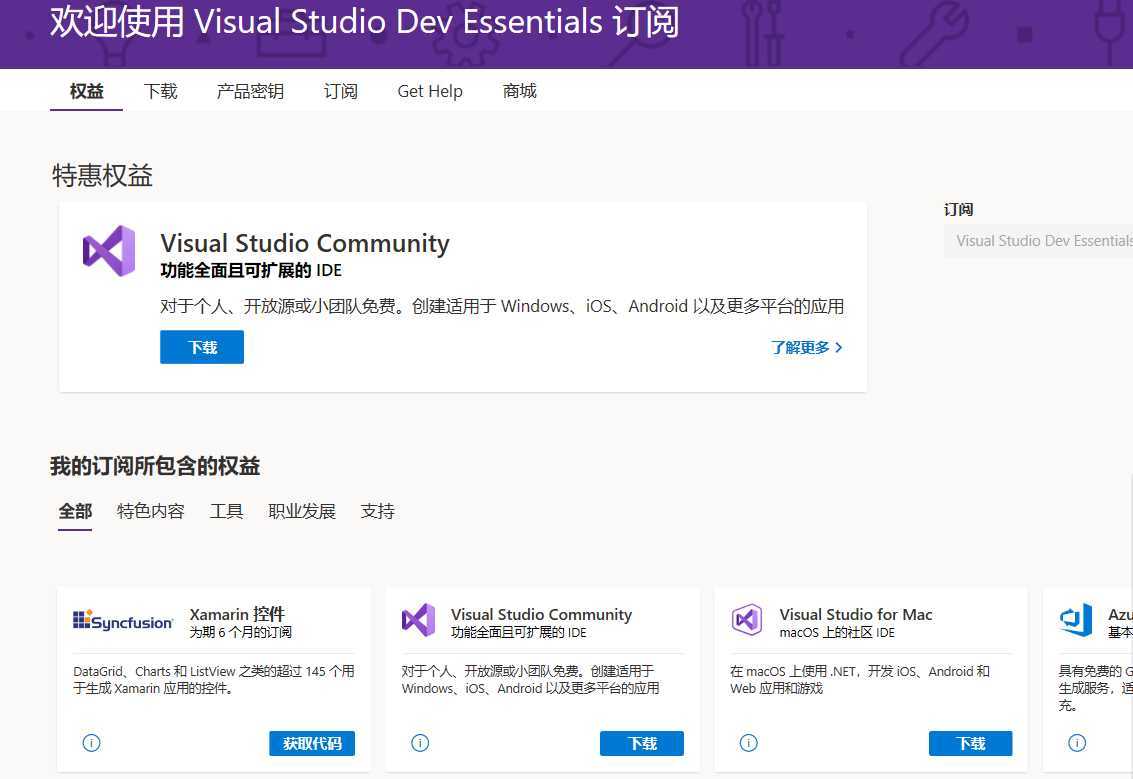This screenshot has width=1133, height=779.
Task: Filter benefits by 特色内容
Action: pos(151,511)
